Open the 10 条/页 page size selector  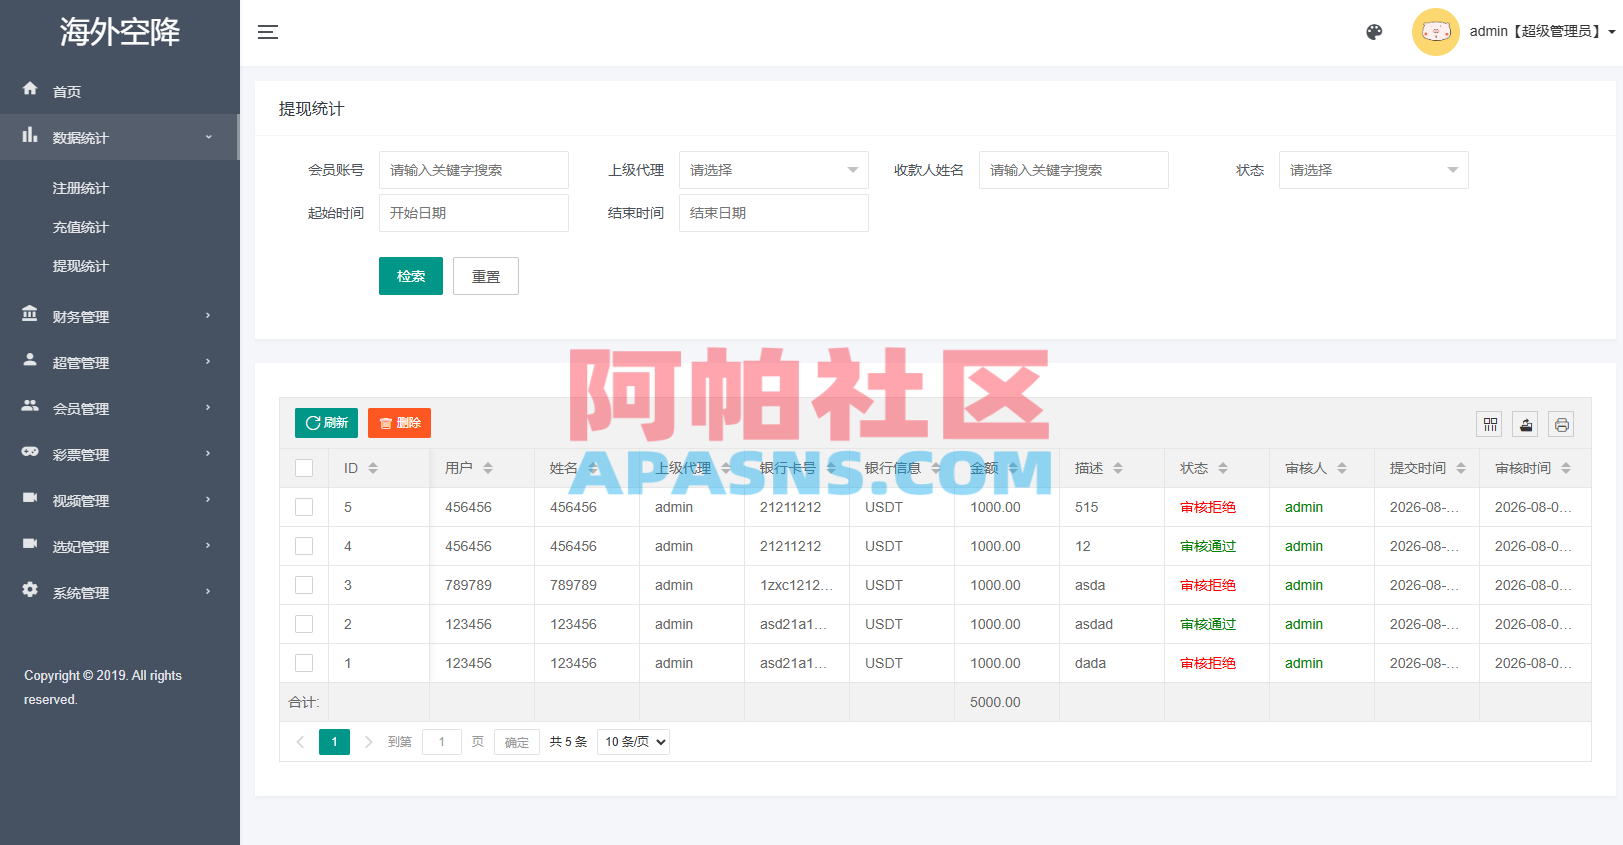633,742
